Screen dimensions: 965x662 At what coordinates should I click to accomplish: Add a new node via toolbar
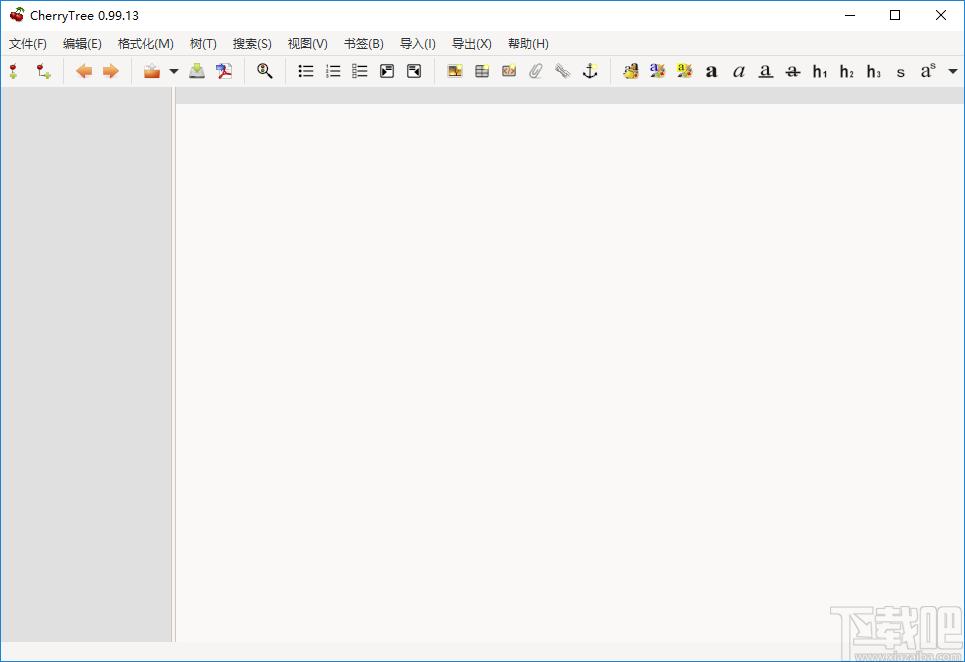tap(14, 71)
